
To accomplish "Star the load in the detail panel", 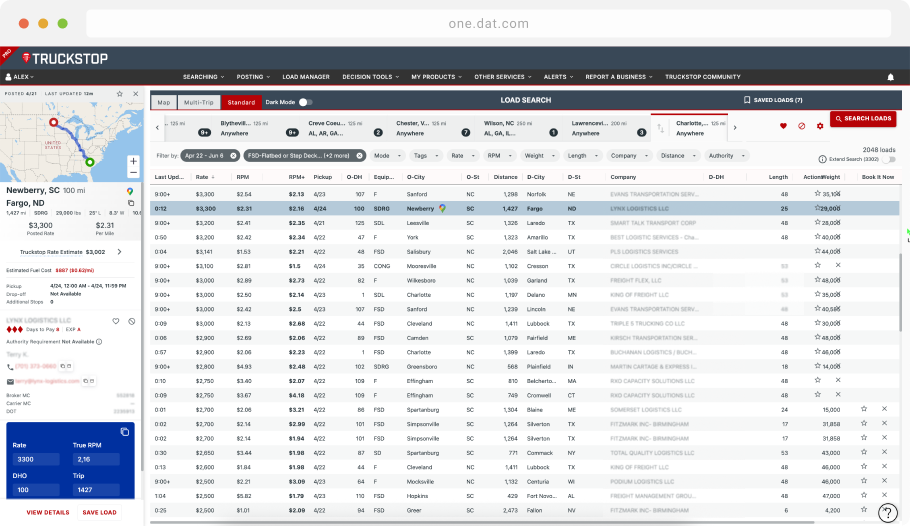I will (x=118, y=93).
